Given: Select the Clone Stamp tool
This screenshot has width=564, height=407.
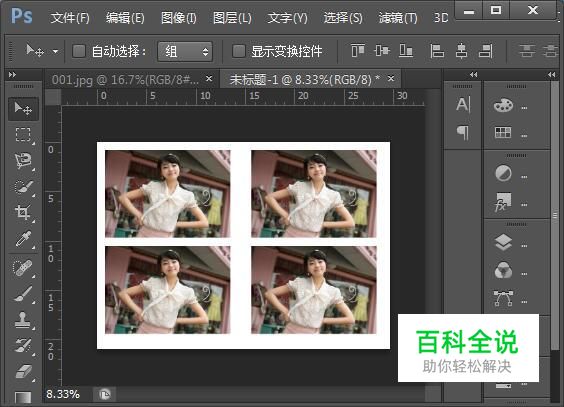Looking at the screenshot, I should point(23,319).
